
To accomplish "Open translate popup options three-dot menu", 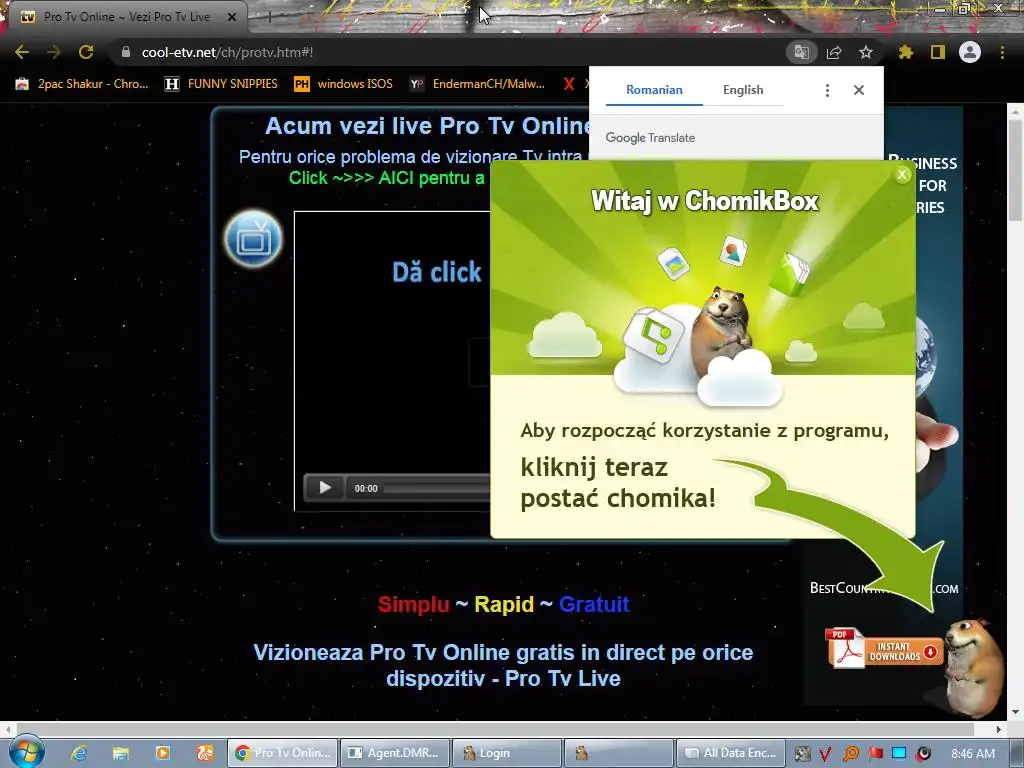I will [x=827, y=90].
